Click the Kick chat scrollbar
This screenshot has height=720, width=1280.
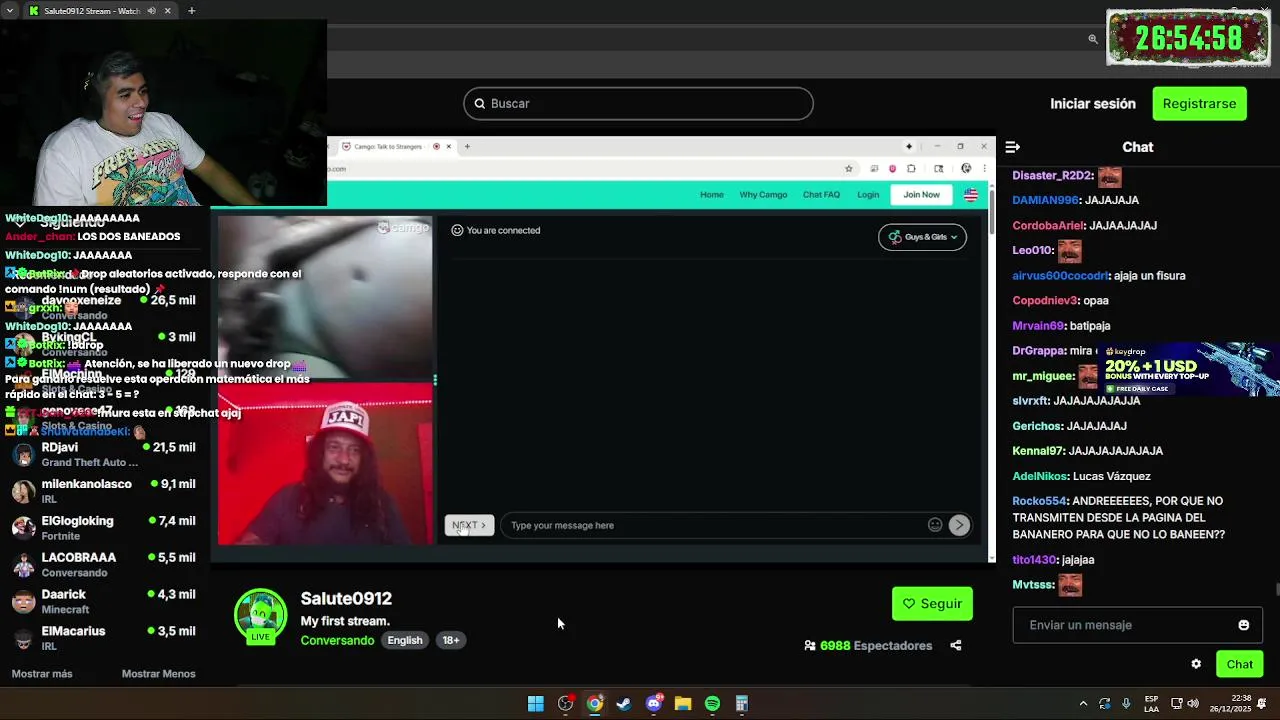[x=1276, y=590]
